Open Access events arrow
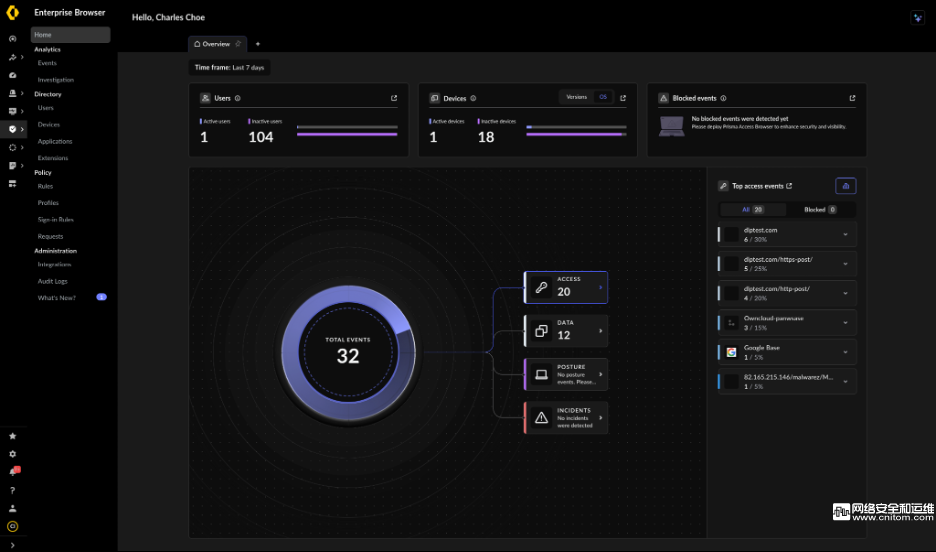936x552 pixels. pos(601,288)
